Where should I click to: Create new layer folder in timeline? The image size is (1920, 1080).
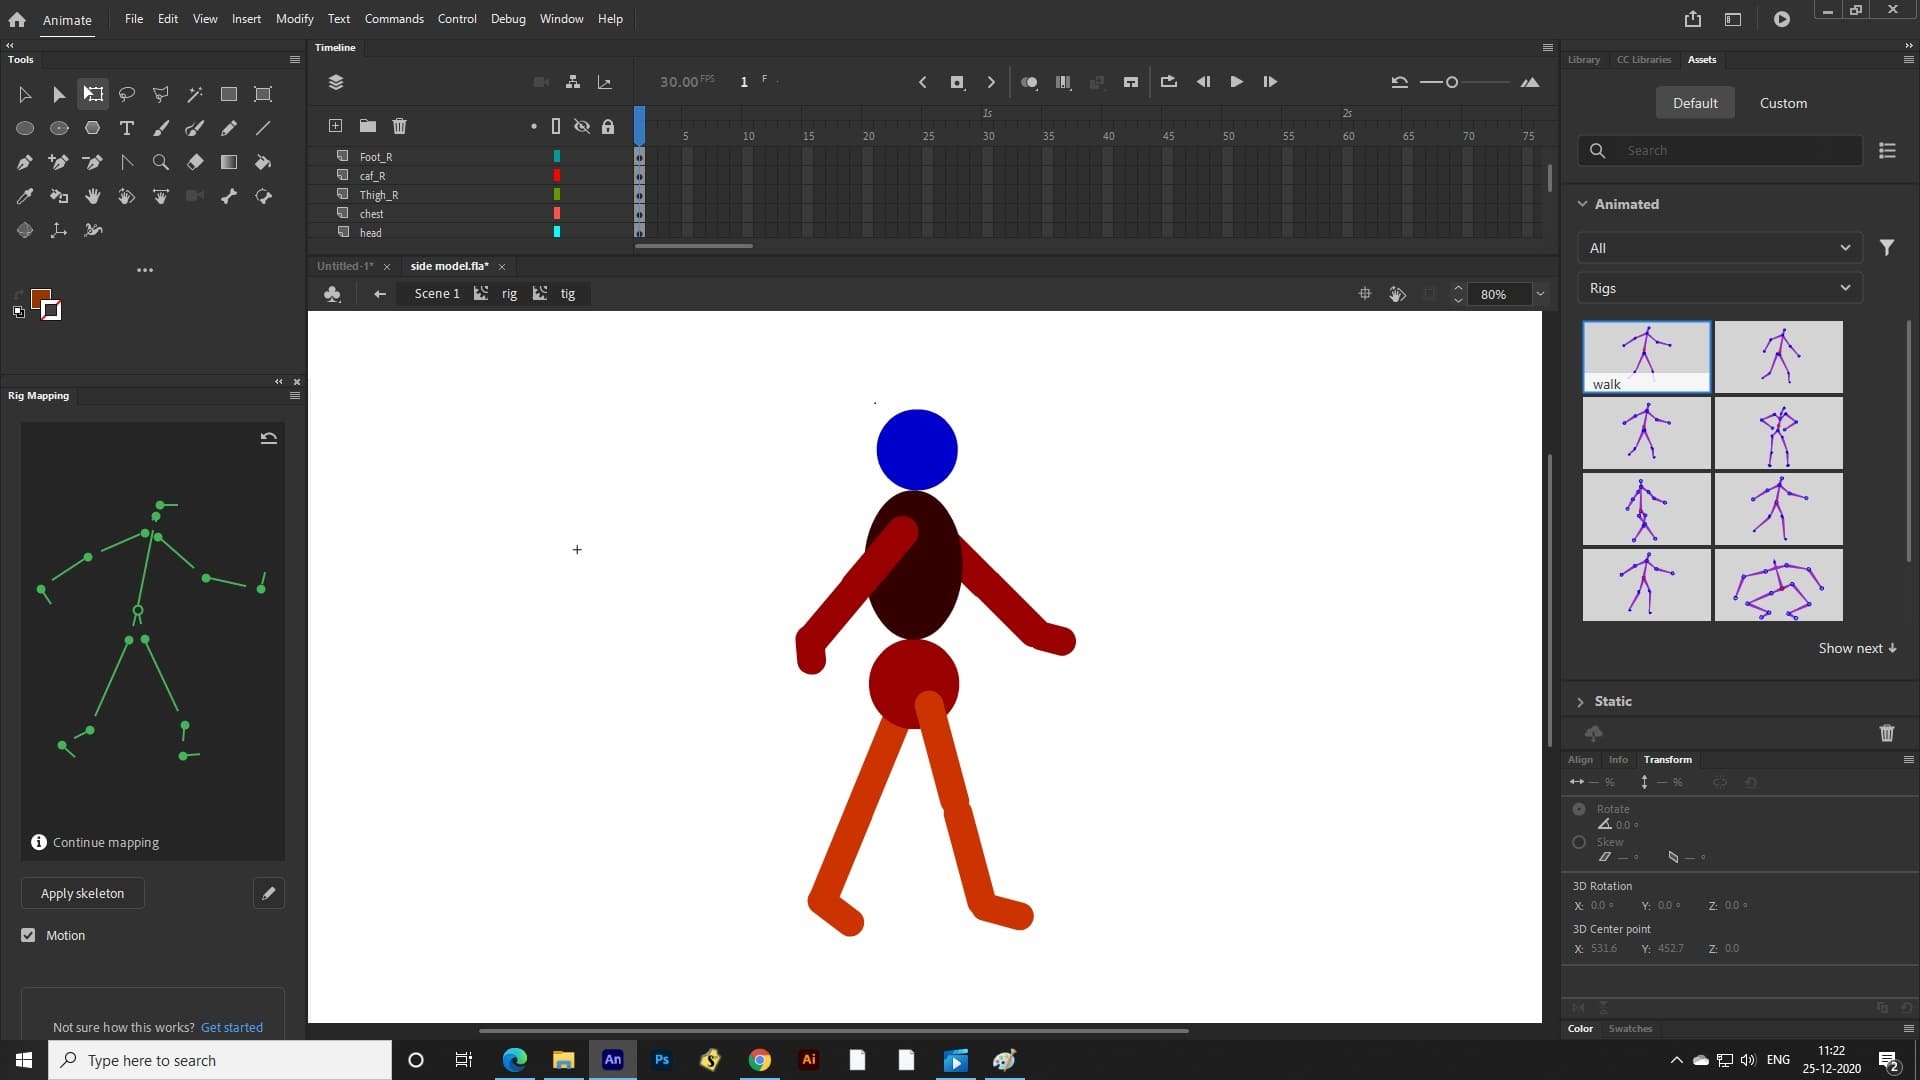(x=368, y=126)
